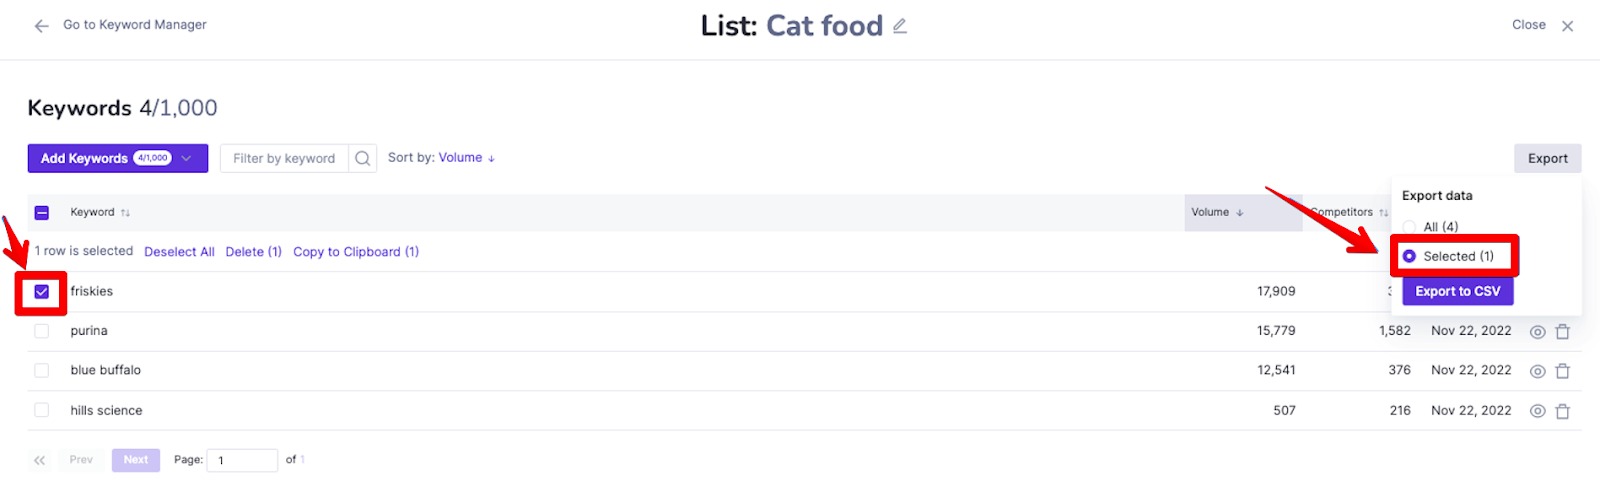Screen dimensions: 1600x481
Task: Delete hills science row via trash icon
Action: 1563,411
